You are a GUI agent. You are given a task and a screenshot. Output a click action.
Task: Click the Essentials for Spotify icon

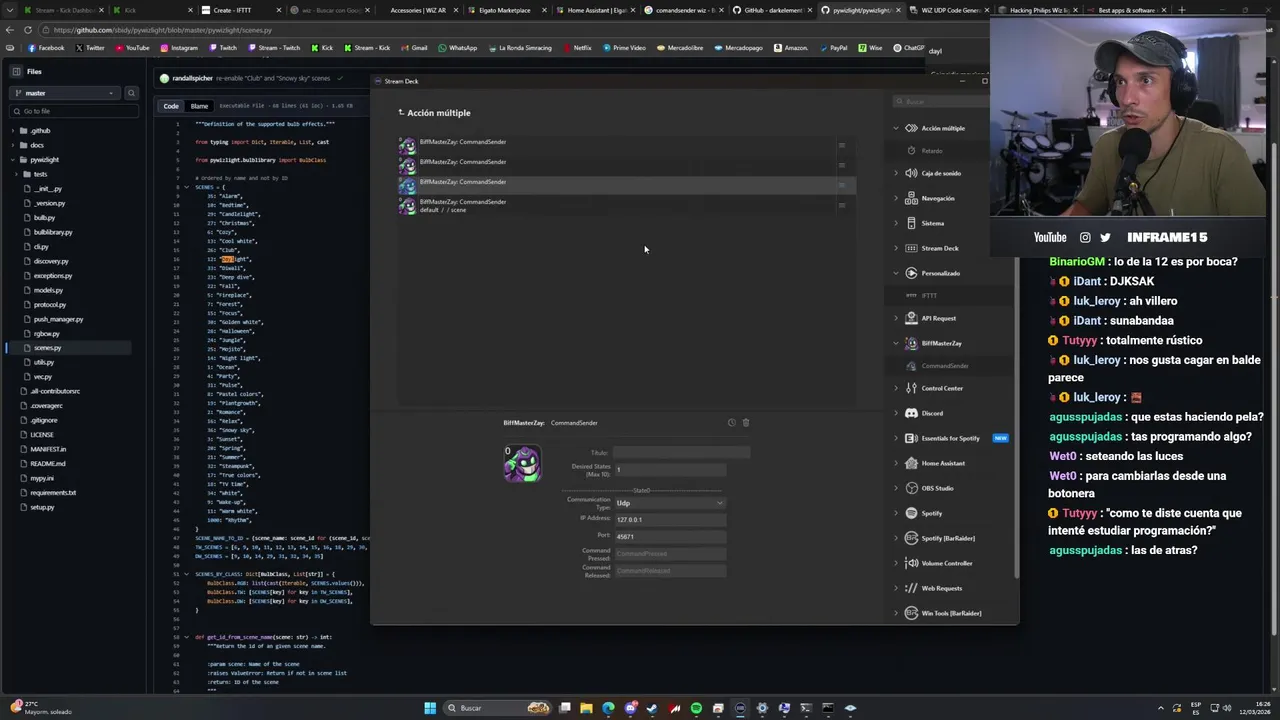point(911,438)
